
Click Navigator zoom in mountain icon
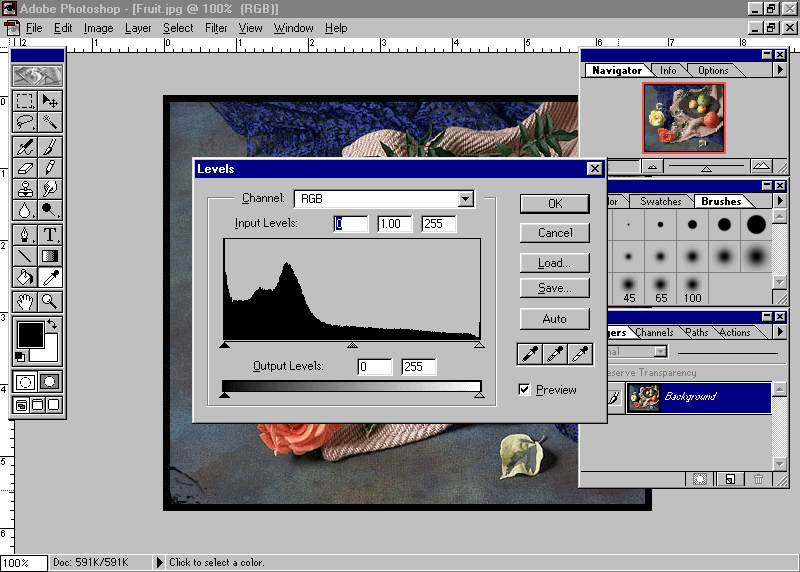tap(761, 166)
